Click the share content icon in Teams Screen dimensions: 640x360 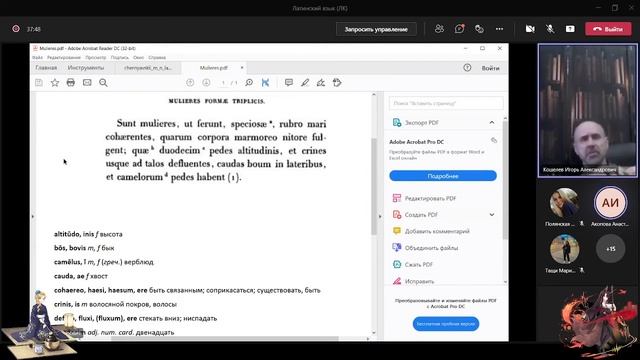570,29
